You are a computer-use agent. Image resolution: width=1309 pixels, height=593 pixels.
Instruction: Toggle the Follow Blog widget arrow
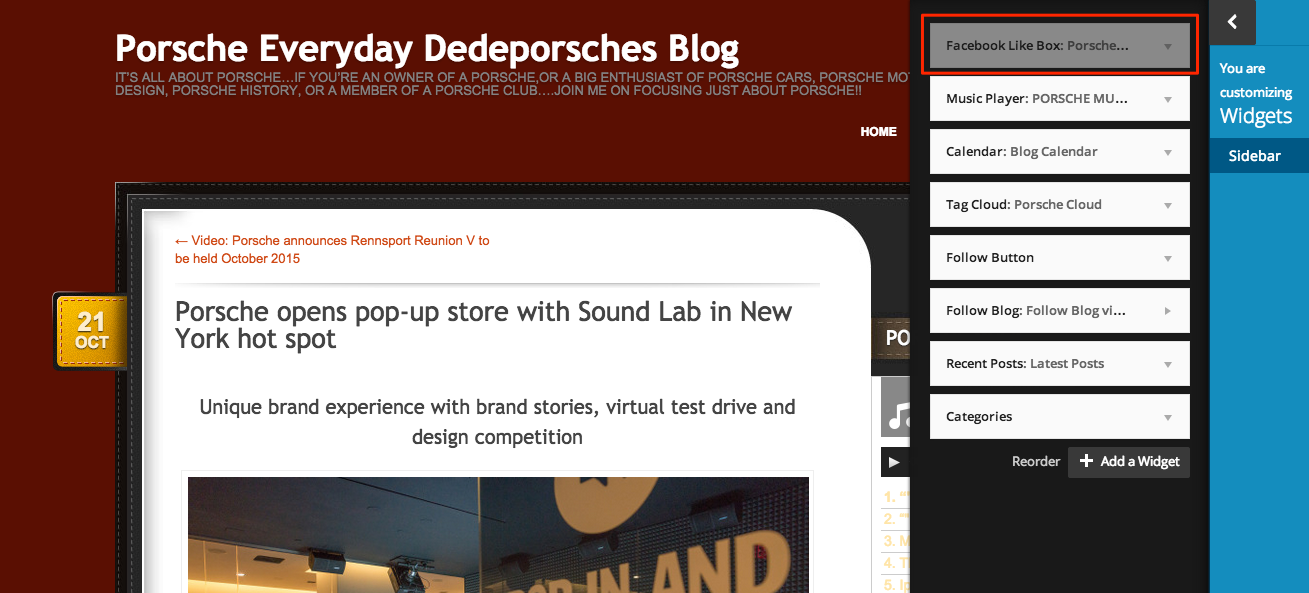[x=1167, y=311]
